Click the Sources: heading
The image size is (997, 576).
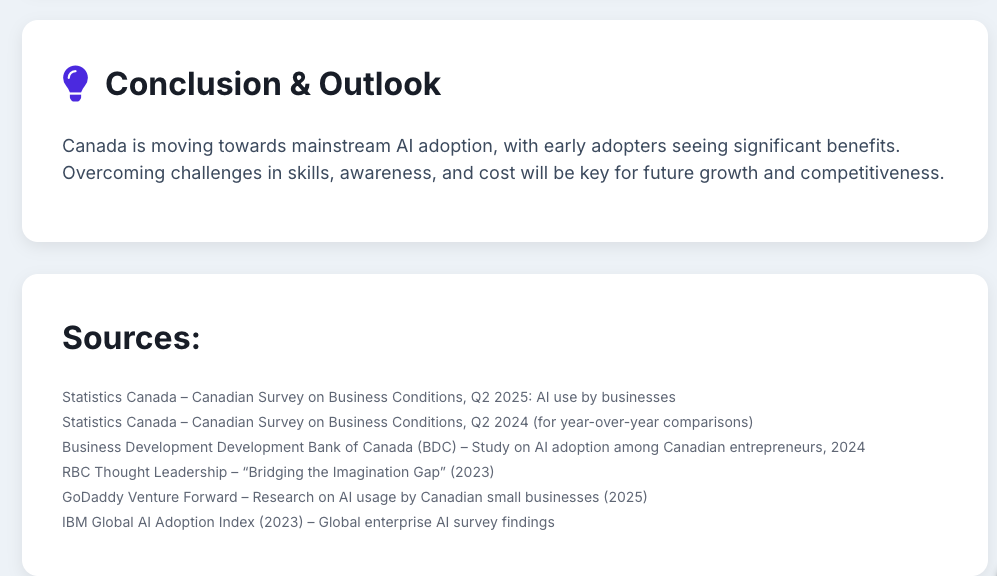131,338
